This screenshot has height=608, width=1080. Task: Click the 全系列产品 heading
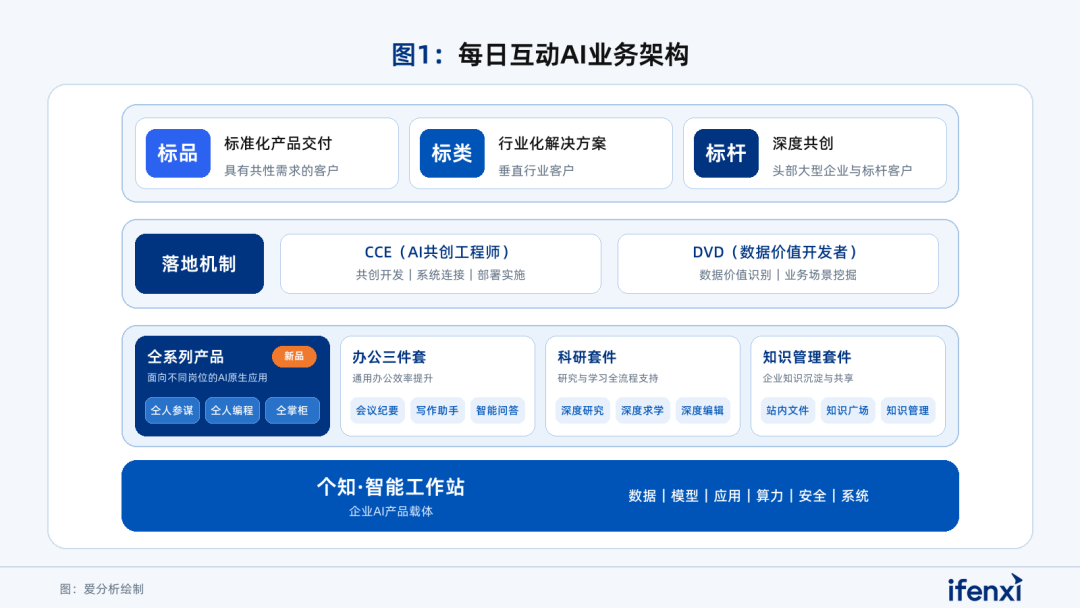[186, 357]
